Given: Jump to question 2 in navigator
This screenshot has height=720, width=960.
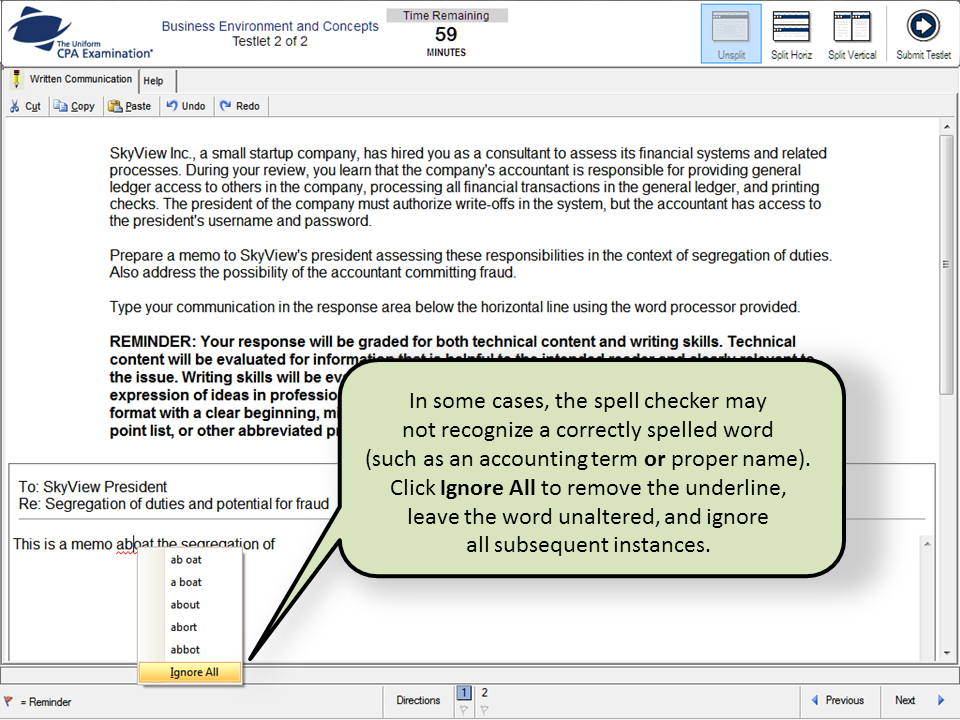Looking at the screenshot, I should (485, 692).
